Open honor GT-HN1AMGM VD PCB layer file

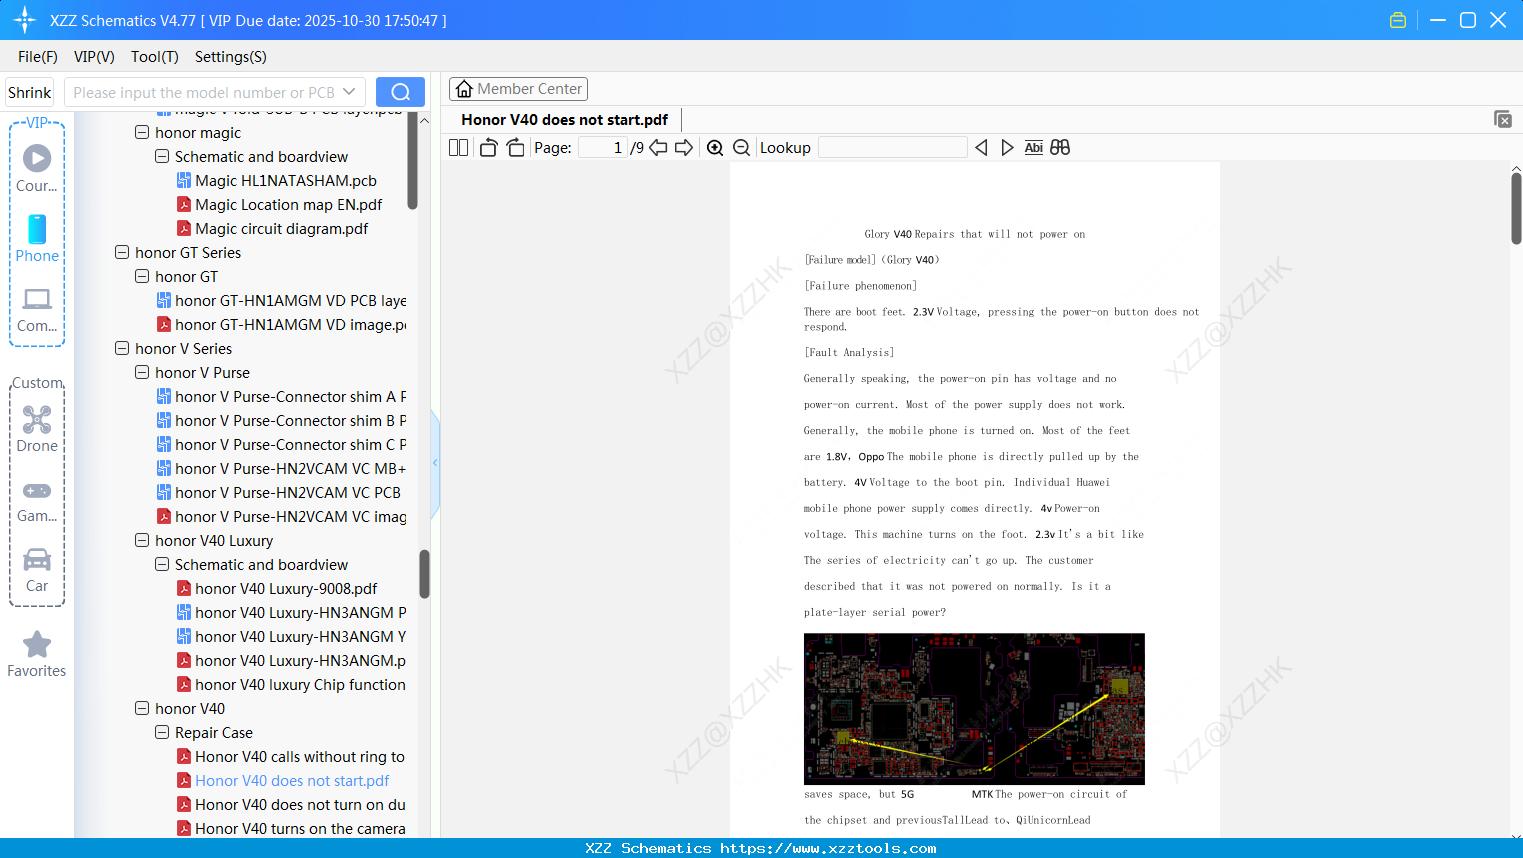click(281, 301)
